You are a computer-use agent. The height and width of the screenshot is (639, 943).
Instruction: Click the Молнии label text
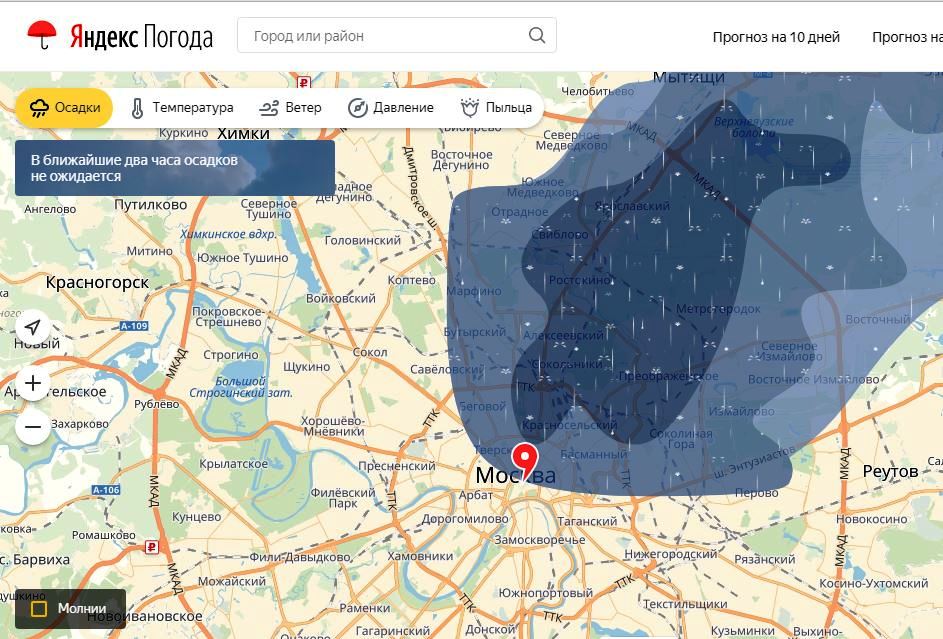click(x=82, y=608)
